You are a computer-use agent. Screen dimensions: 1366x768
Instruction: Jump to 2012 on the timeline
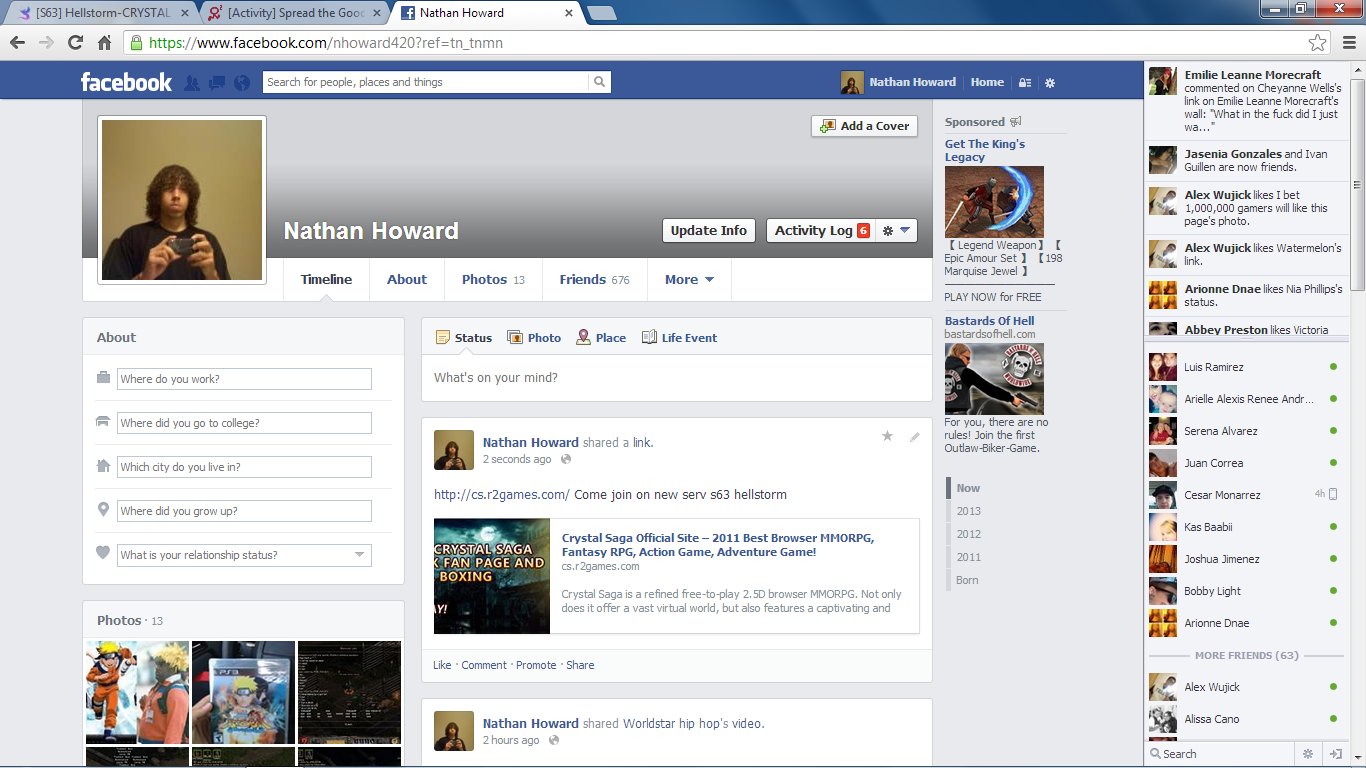(968, 534)
